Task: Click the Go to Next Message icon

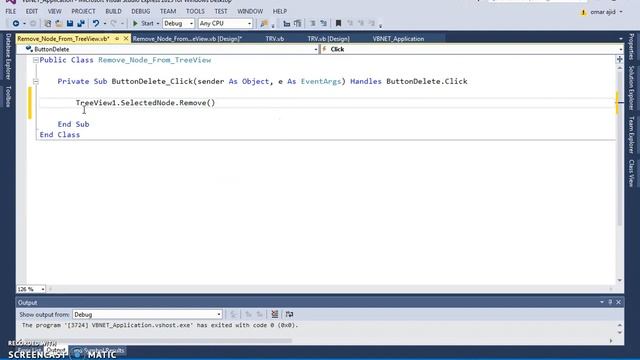Action: (x=259, y=314)
